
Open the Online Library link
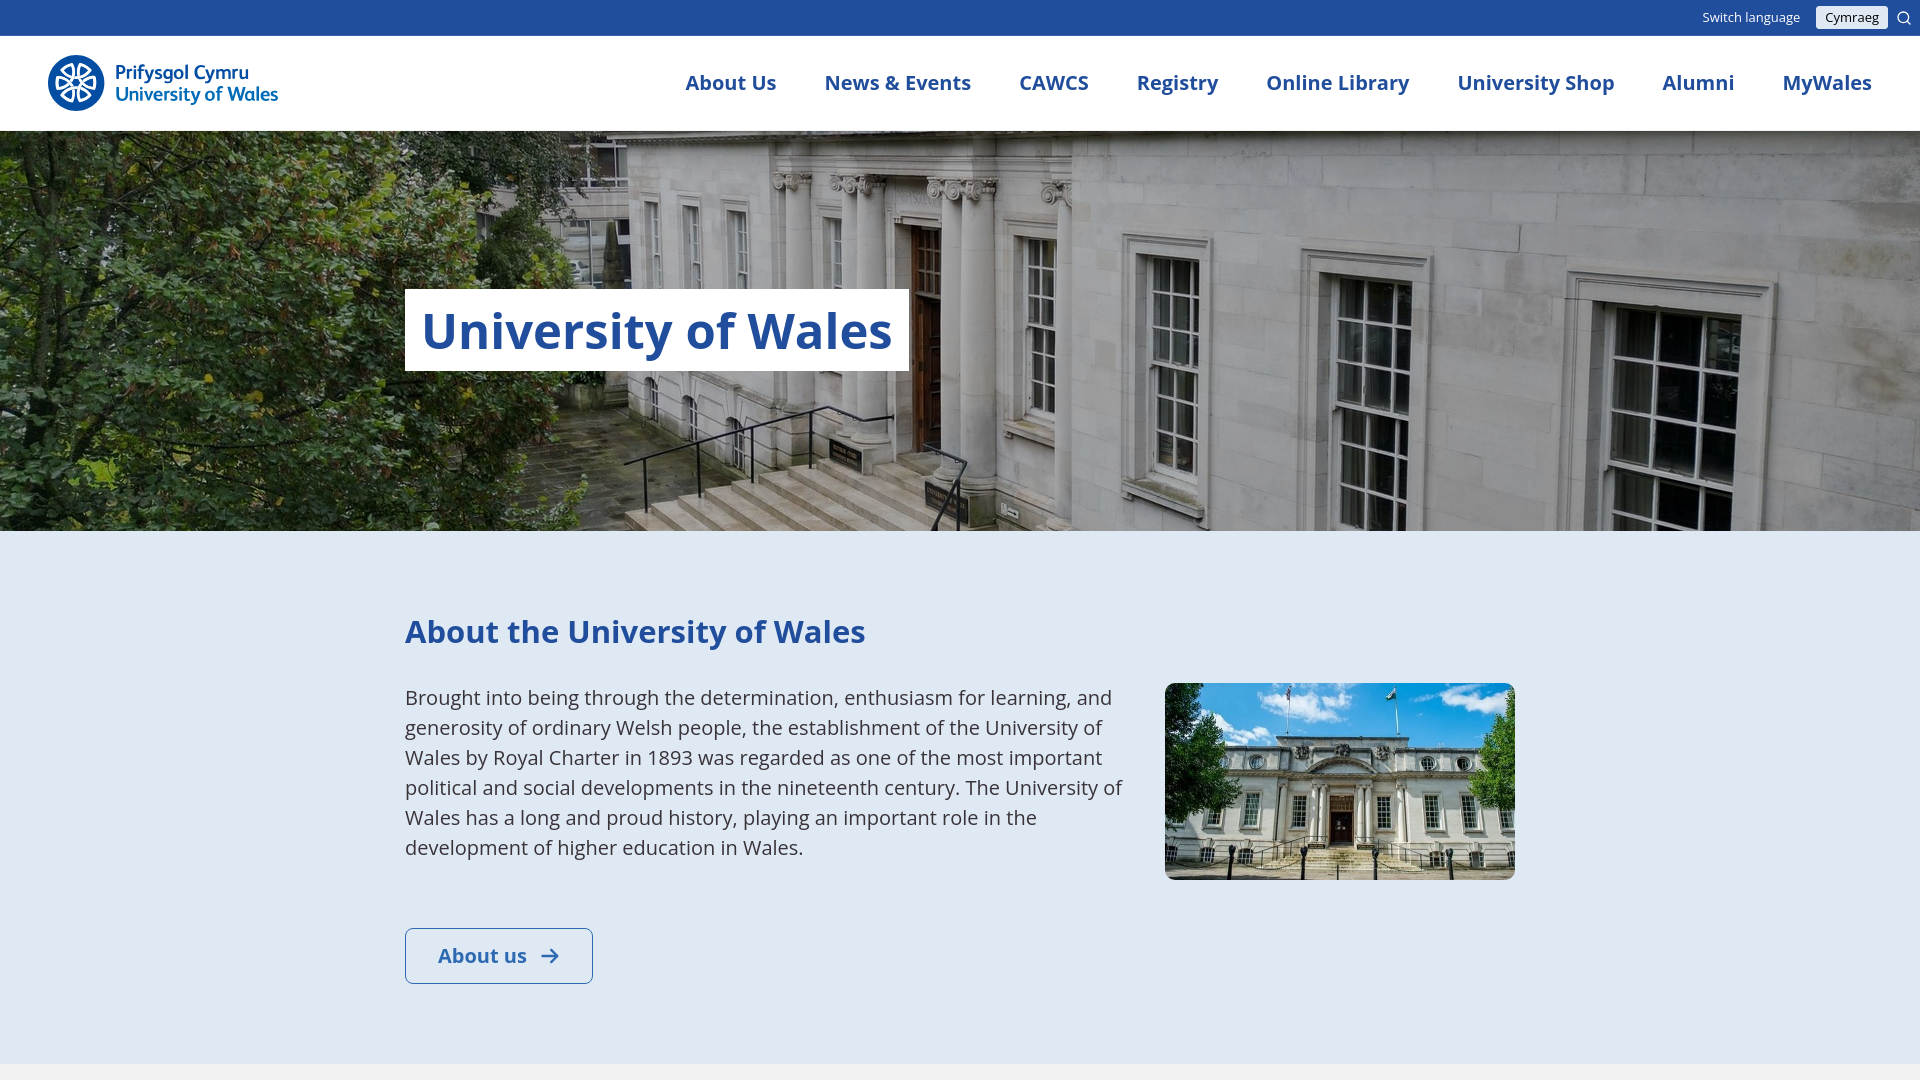click(1337, 83)
